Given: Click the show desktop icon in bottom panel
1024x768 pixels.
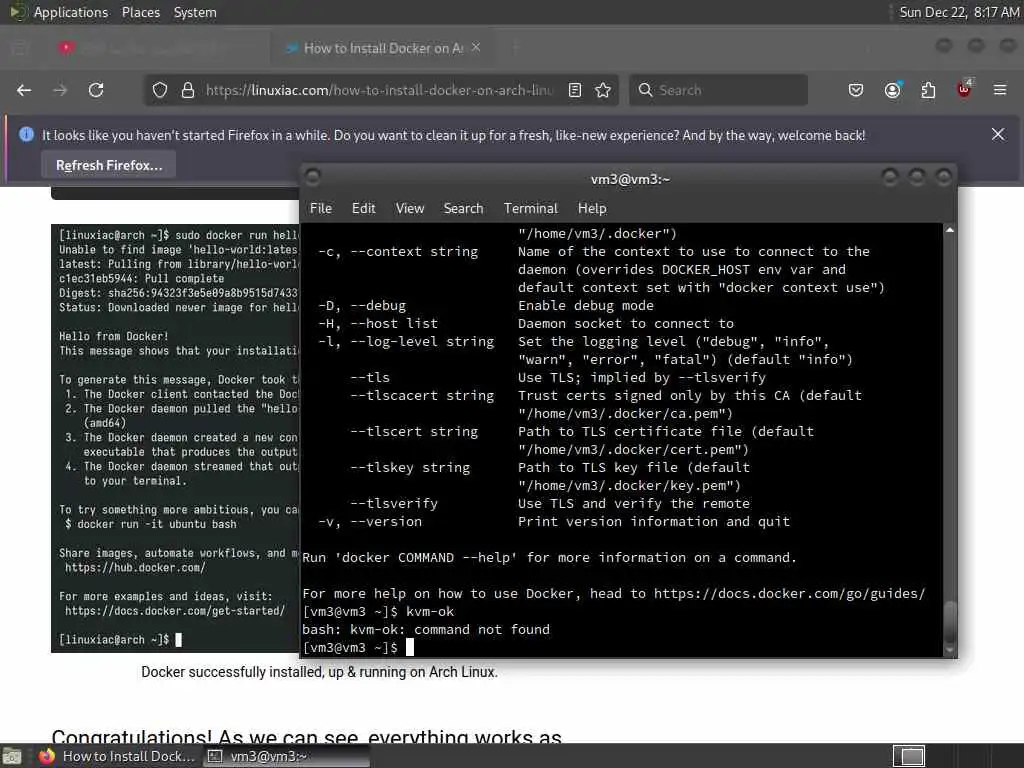Looking at the screenshot, I should 11,756.
